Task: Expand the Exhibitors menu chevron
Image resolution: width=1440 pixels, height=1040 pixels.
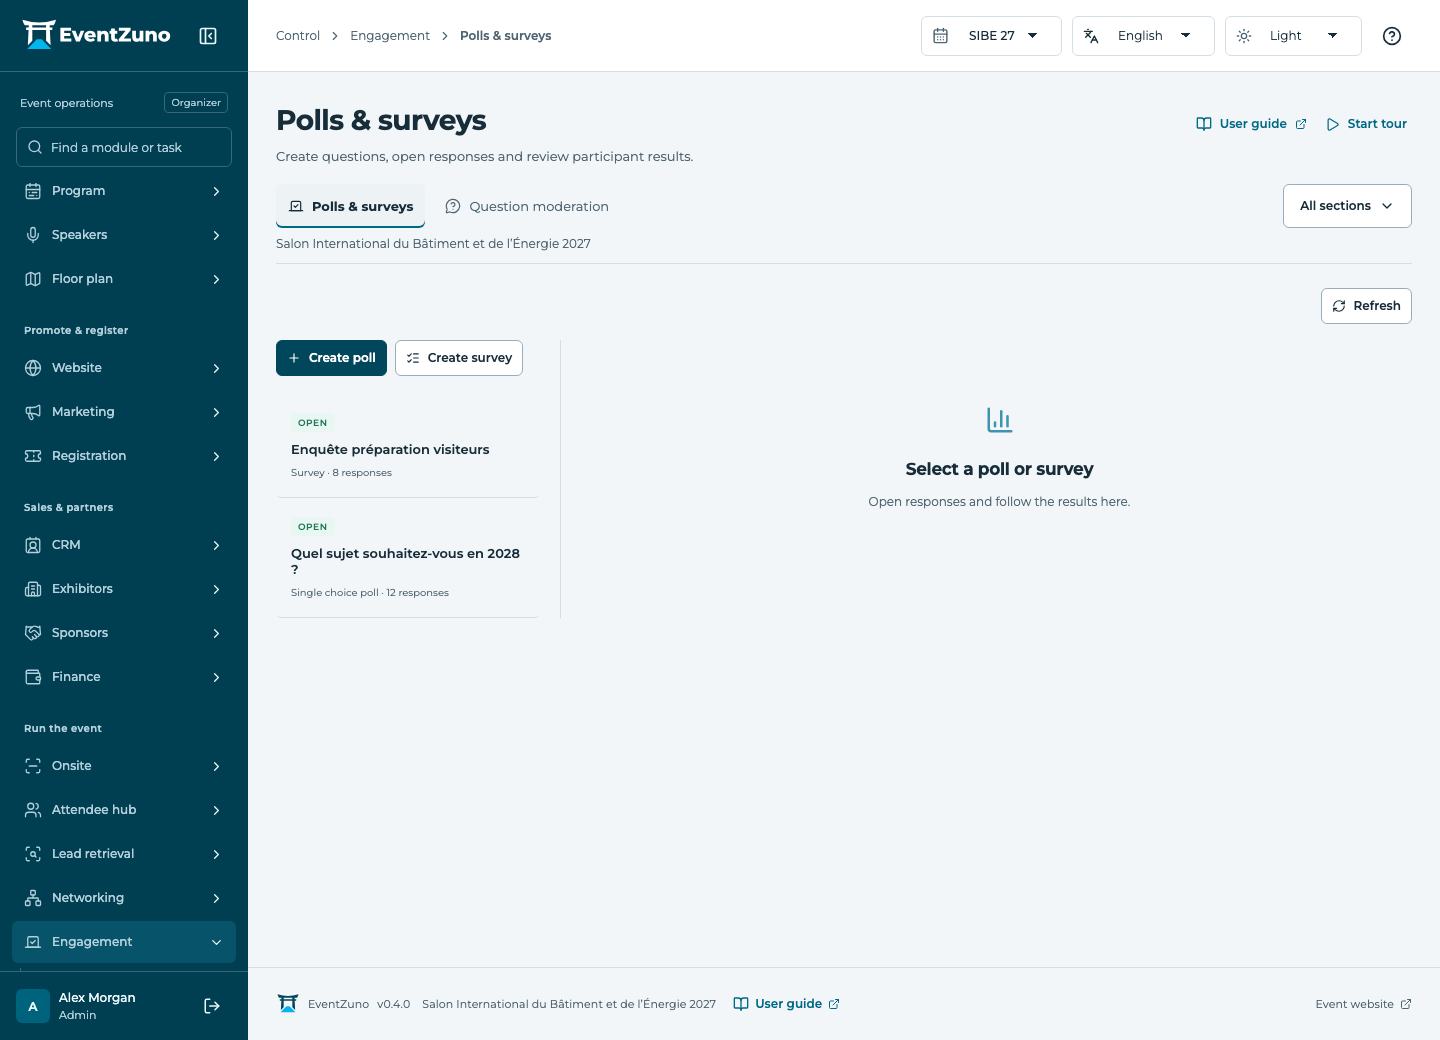Action: point(216,589)
